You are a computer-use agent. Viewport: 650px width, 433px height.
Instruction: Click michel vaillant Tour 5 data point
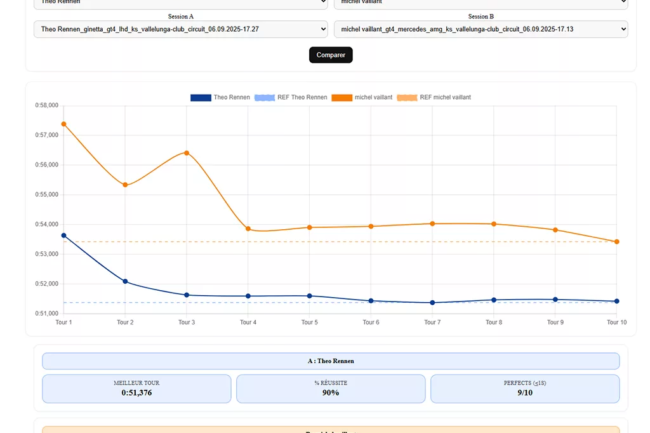[310, 227]
